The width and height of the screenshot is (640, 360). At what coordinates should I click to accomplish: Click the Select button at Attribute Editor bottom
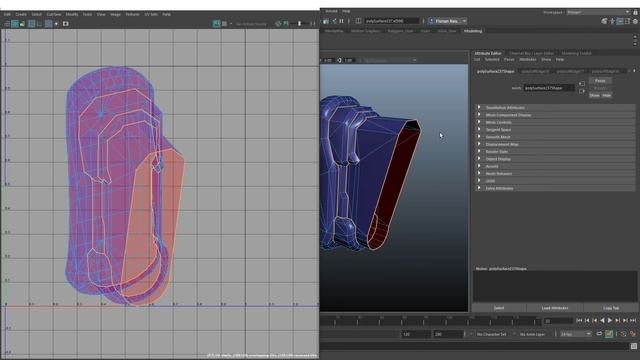[499, 308]
